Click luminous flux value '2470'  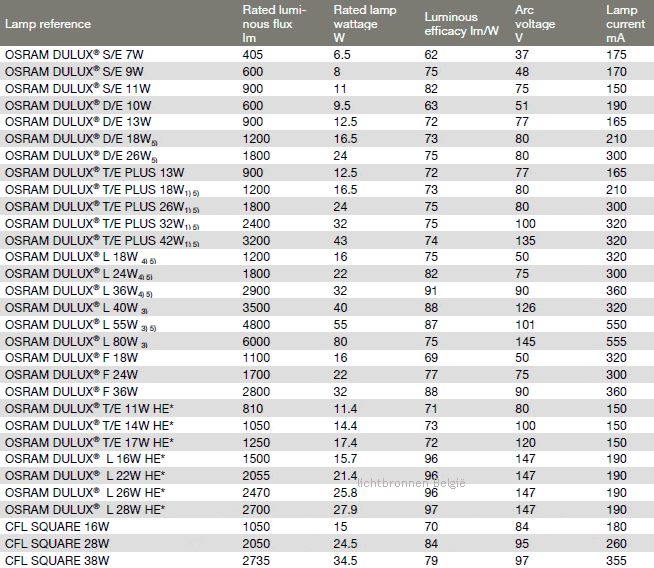[257, 493]
